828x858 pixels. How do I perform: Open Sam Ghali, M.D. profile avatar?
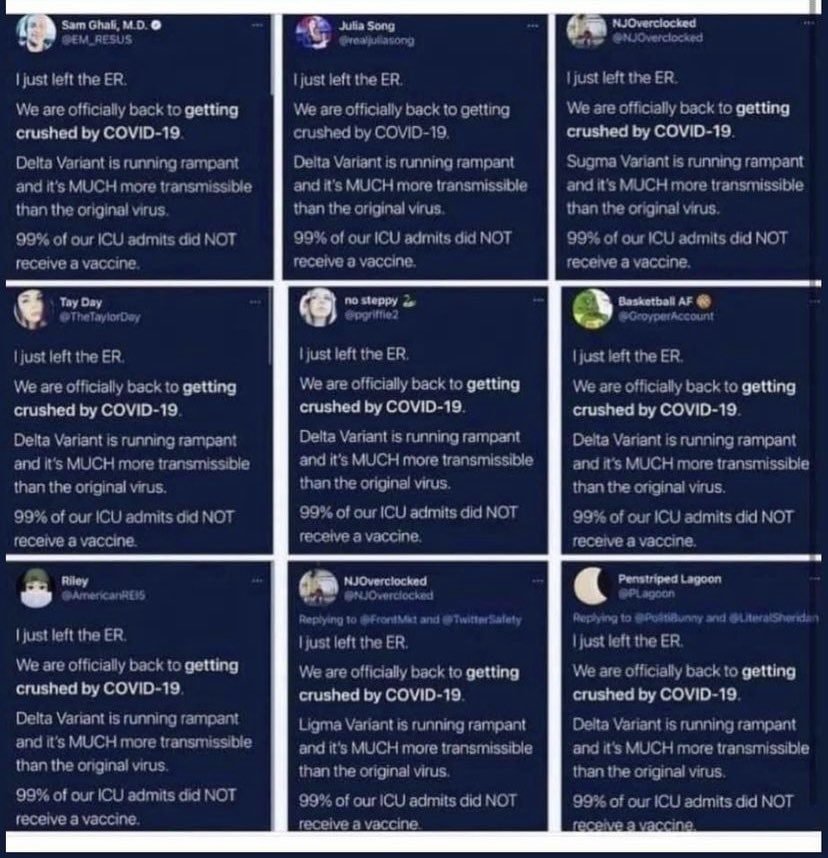click(36, 33)
